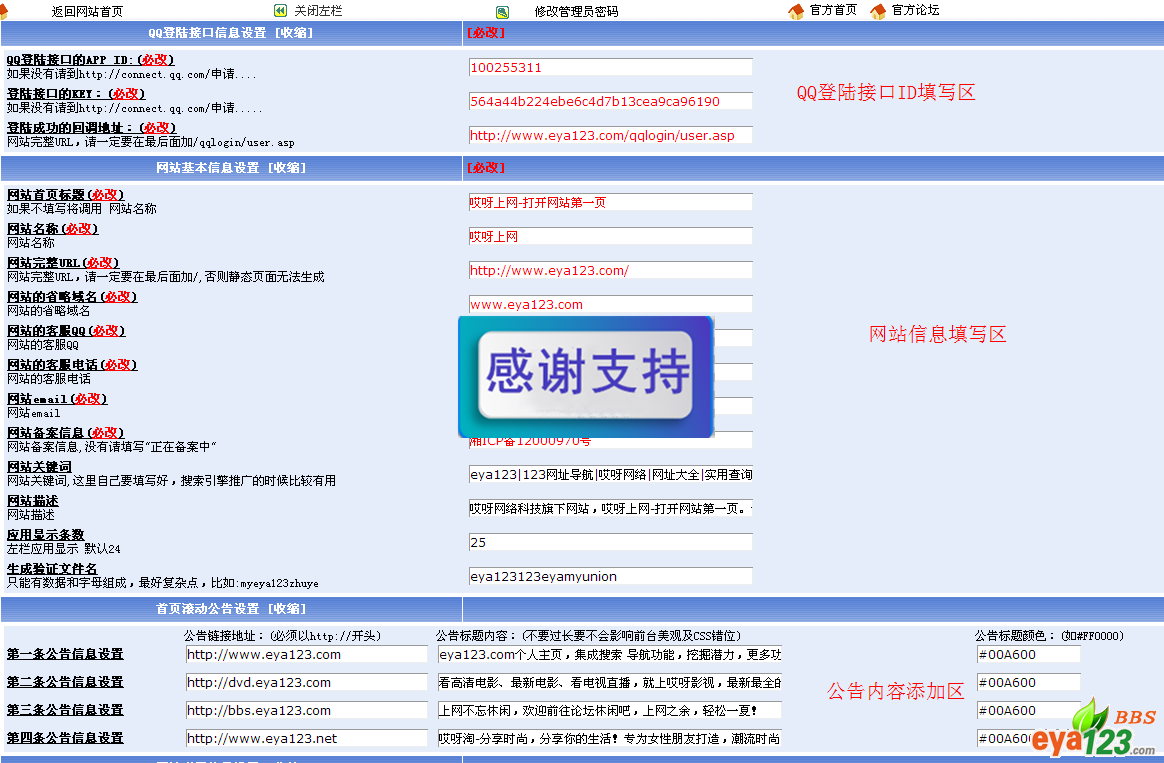
Task: Click the 第三条公告信息设置 label
Action: pos(65,710)
